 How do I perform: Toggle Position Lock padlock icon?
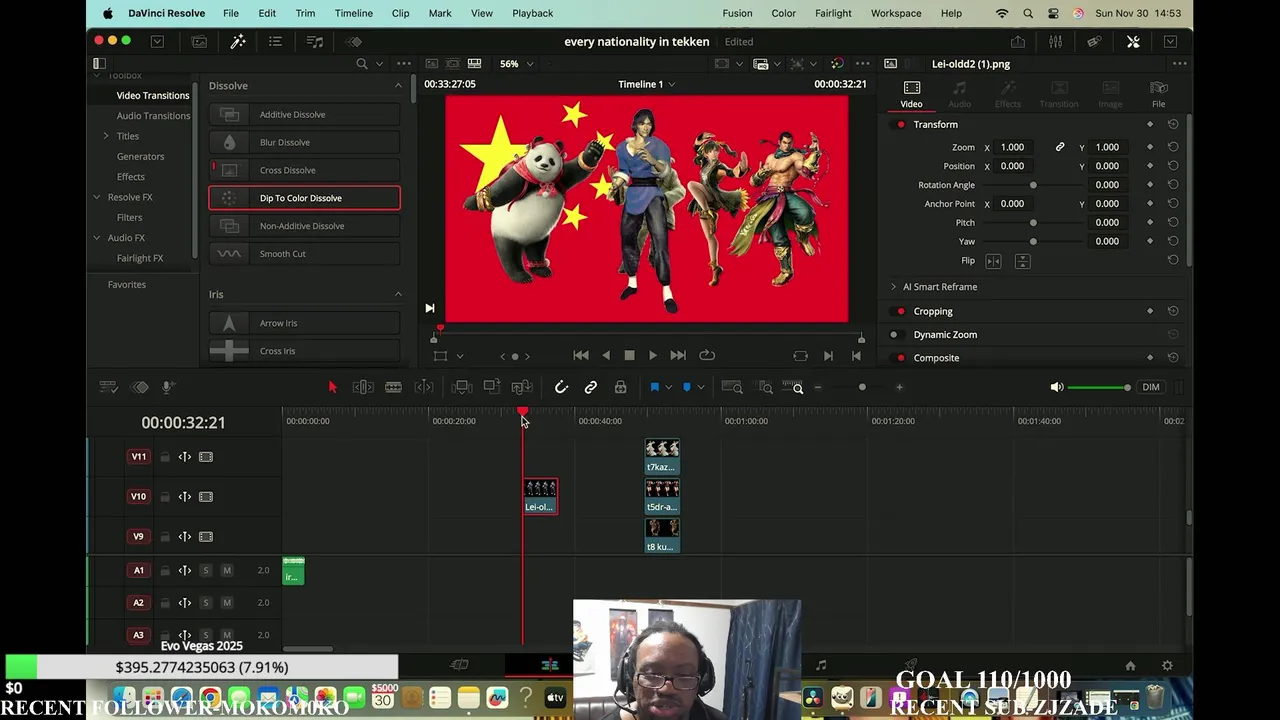(x=620, y=387)
